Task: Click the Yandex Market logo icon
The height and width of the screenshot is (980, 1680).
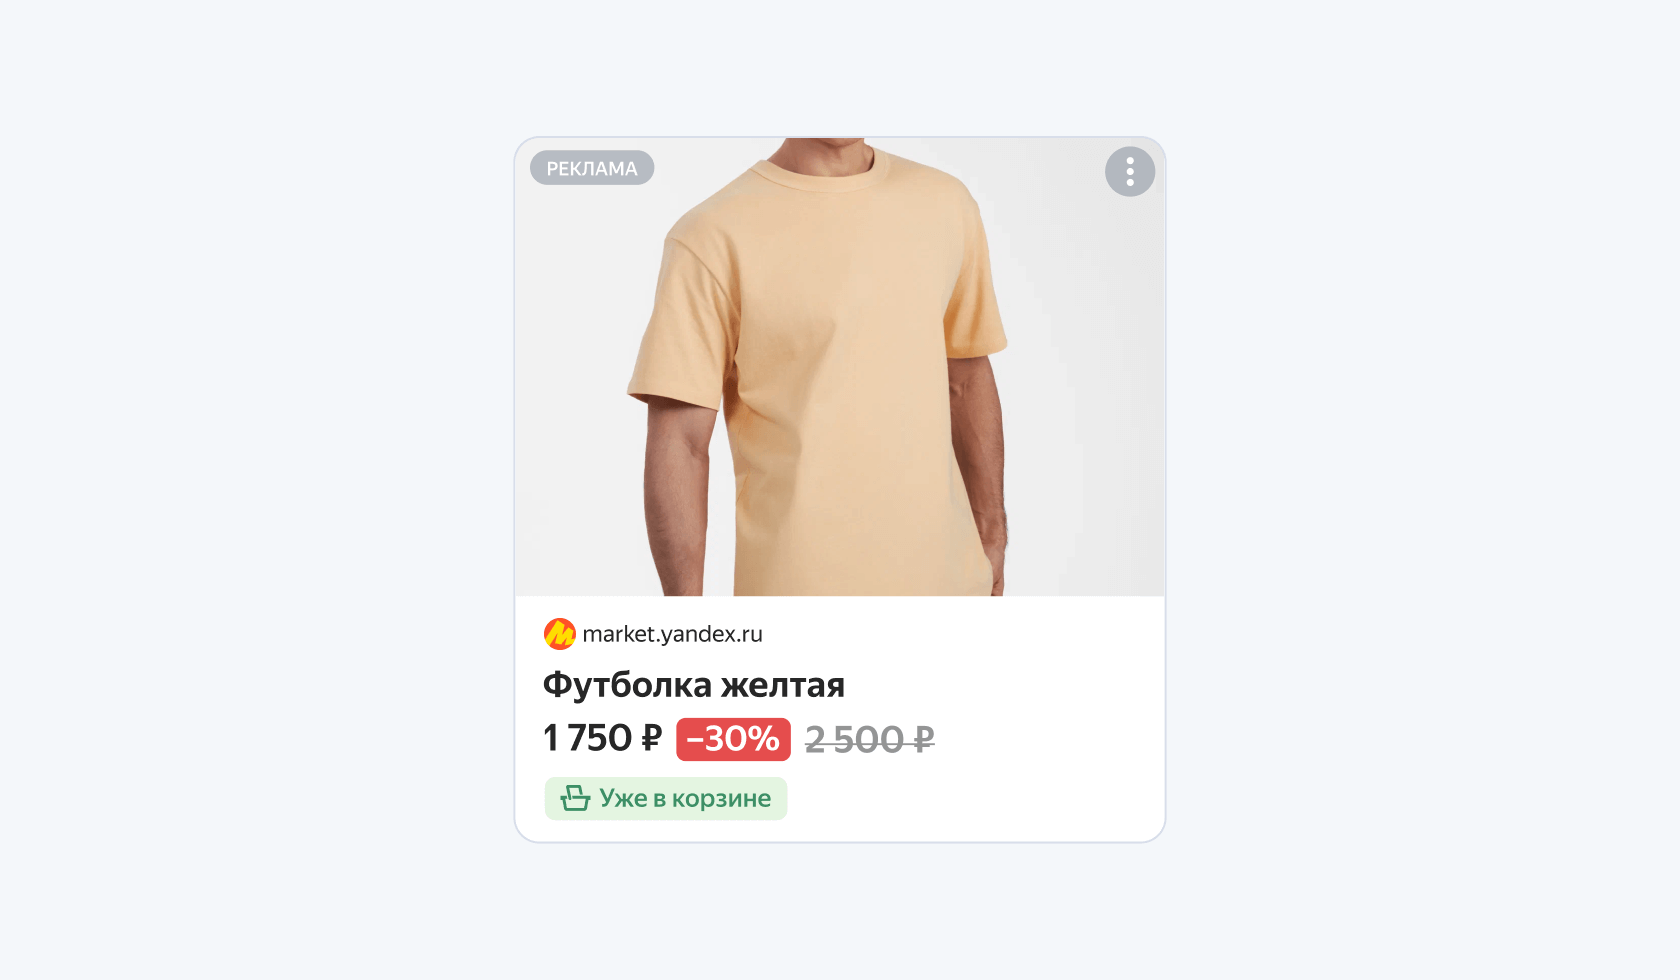Action: (560, 634)
